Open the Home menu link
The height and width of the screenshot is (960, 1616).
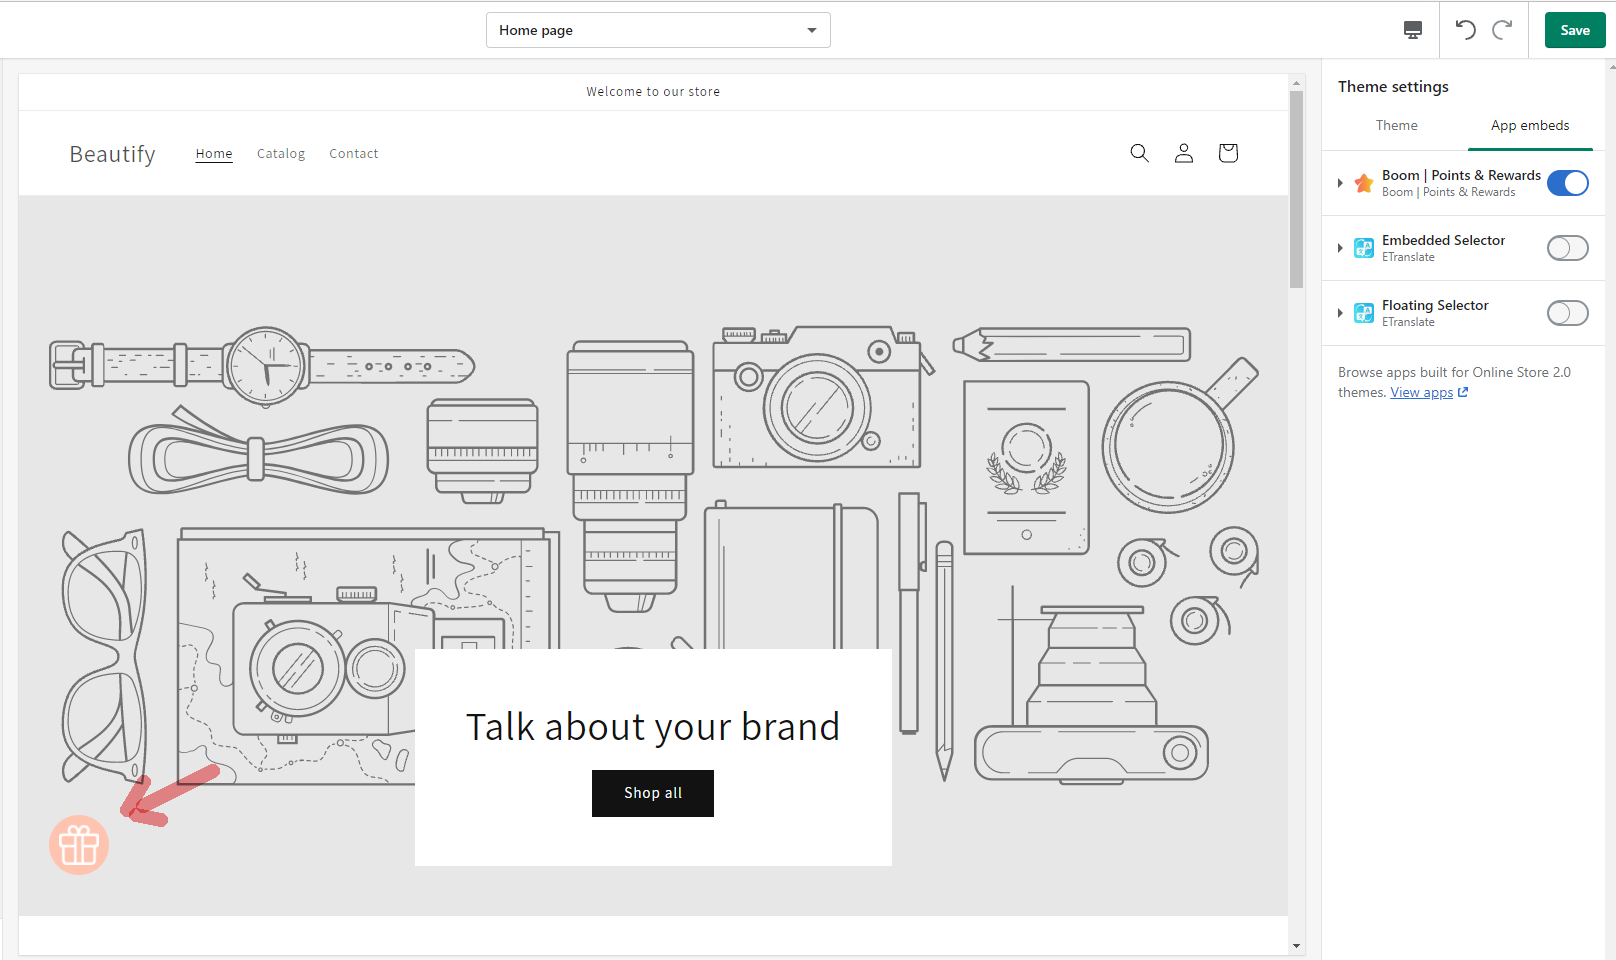click(x=214, y=154)
